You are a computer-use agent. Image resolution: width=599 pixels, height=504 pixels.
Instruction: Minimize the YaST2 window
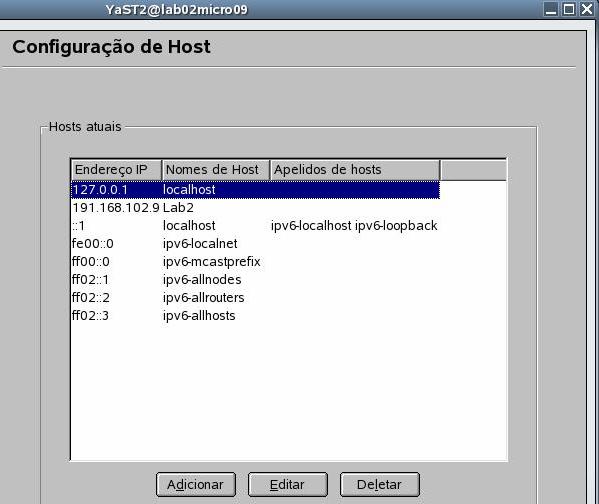pyautogui.click(x=550, y=9)
